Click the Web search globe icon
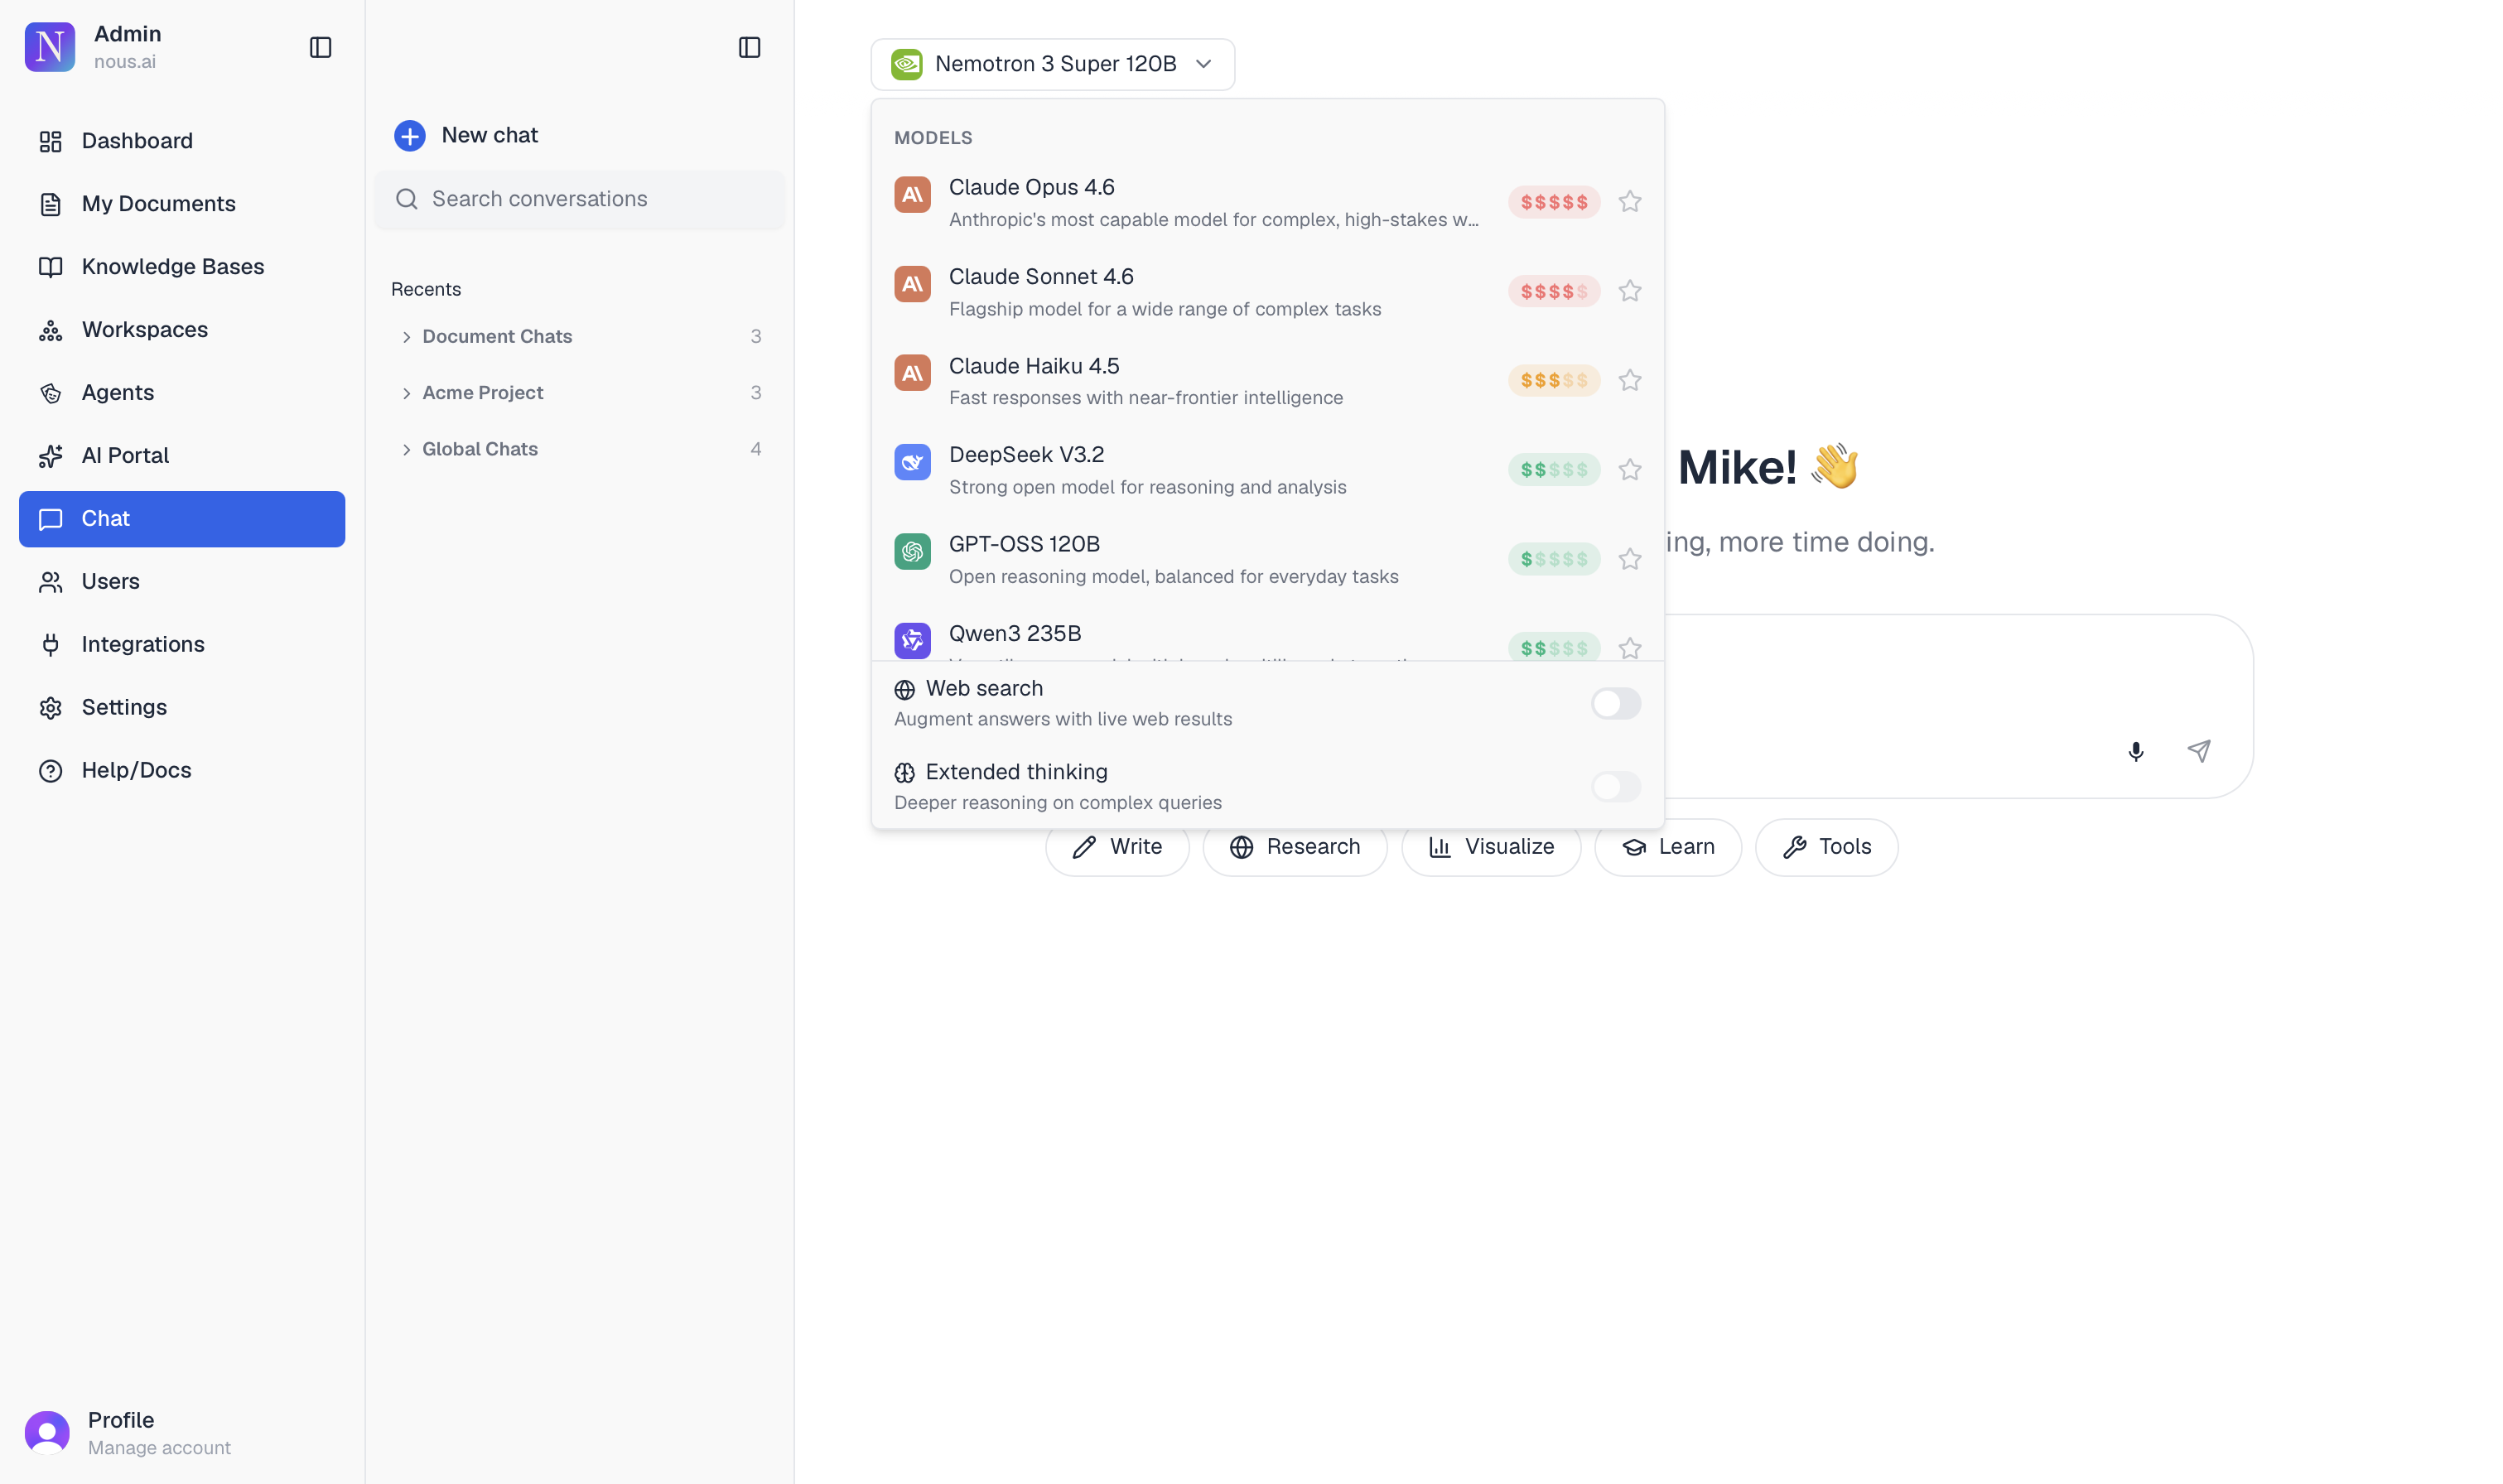 tap(904, 690)
